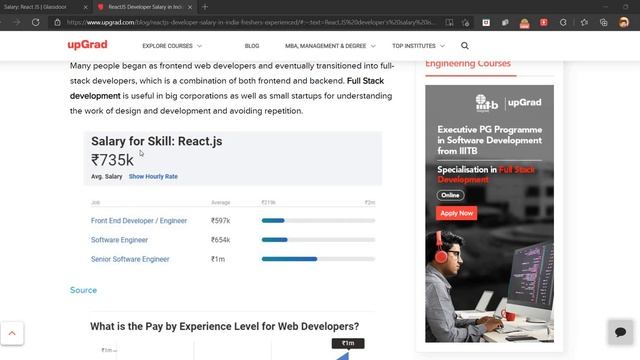
Task: Close the ReactJS Developer Salary tab
Action: [x=190, y=7]
